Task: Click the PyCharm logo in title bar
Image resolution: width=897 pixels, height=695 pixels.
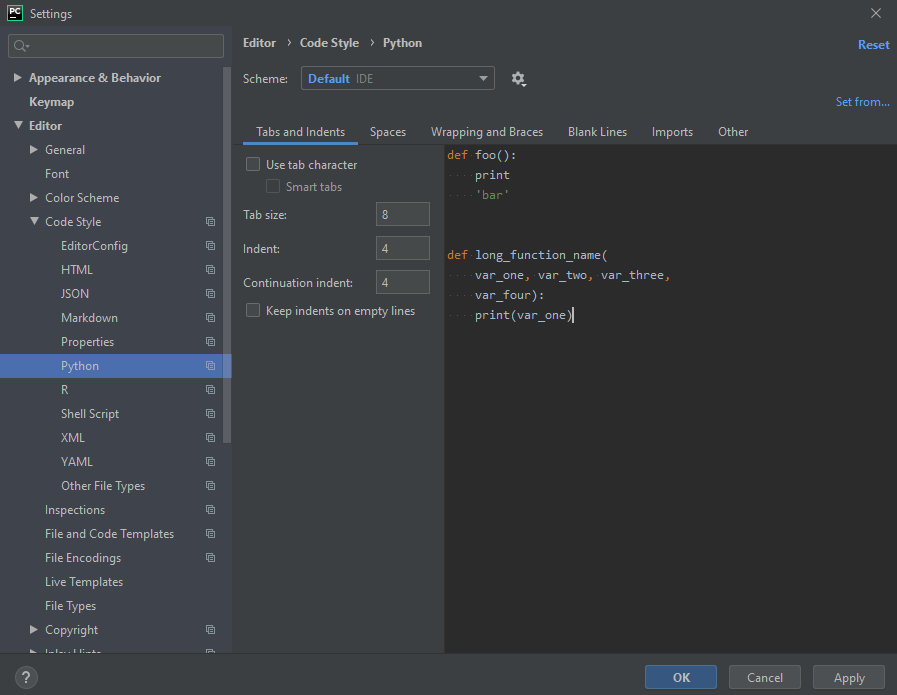Action: (15, 13)
